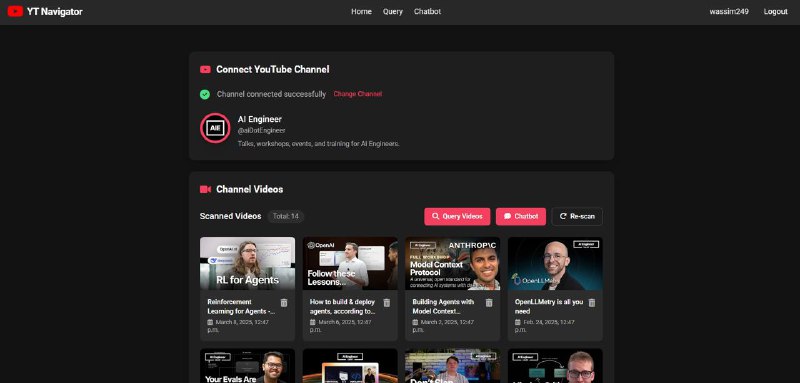Open the Model Context Protocol thumbnail
This screenshot has height=383, width=800.
coord(453,263)
